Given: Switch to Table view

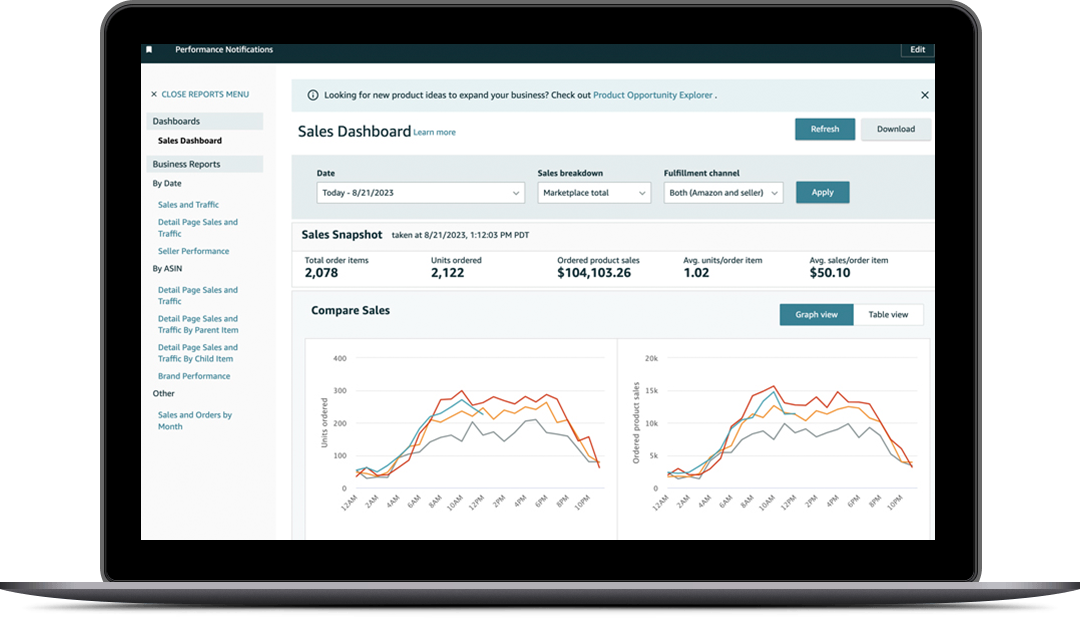Looking at the screenshot, I should (x=888, y=314).
